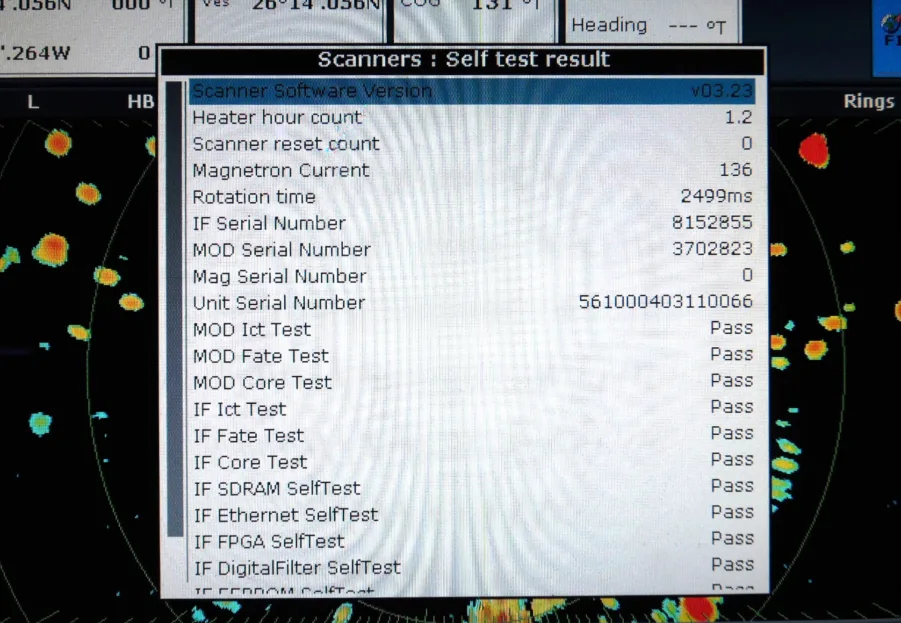
Task: Select the IF FPGA SelfTest row
Action: coord(472,540)
